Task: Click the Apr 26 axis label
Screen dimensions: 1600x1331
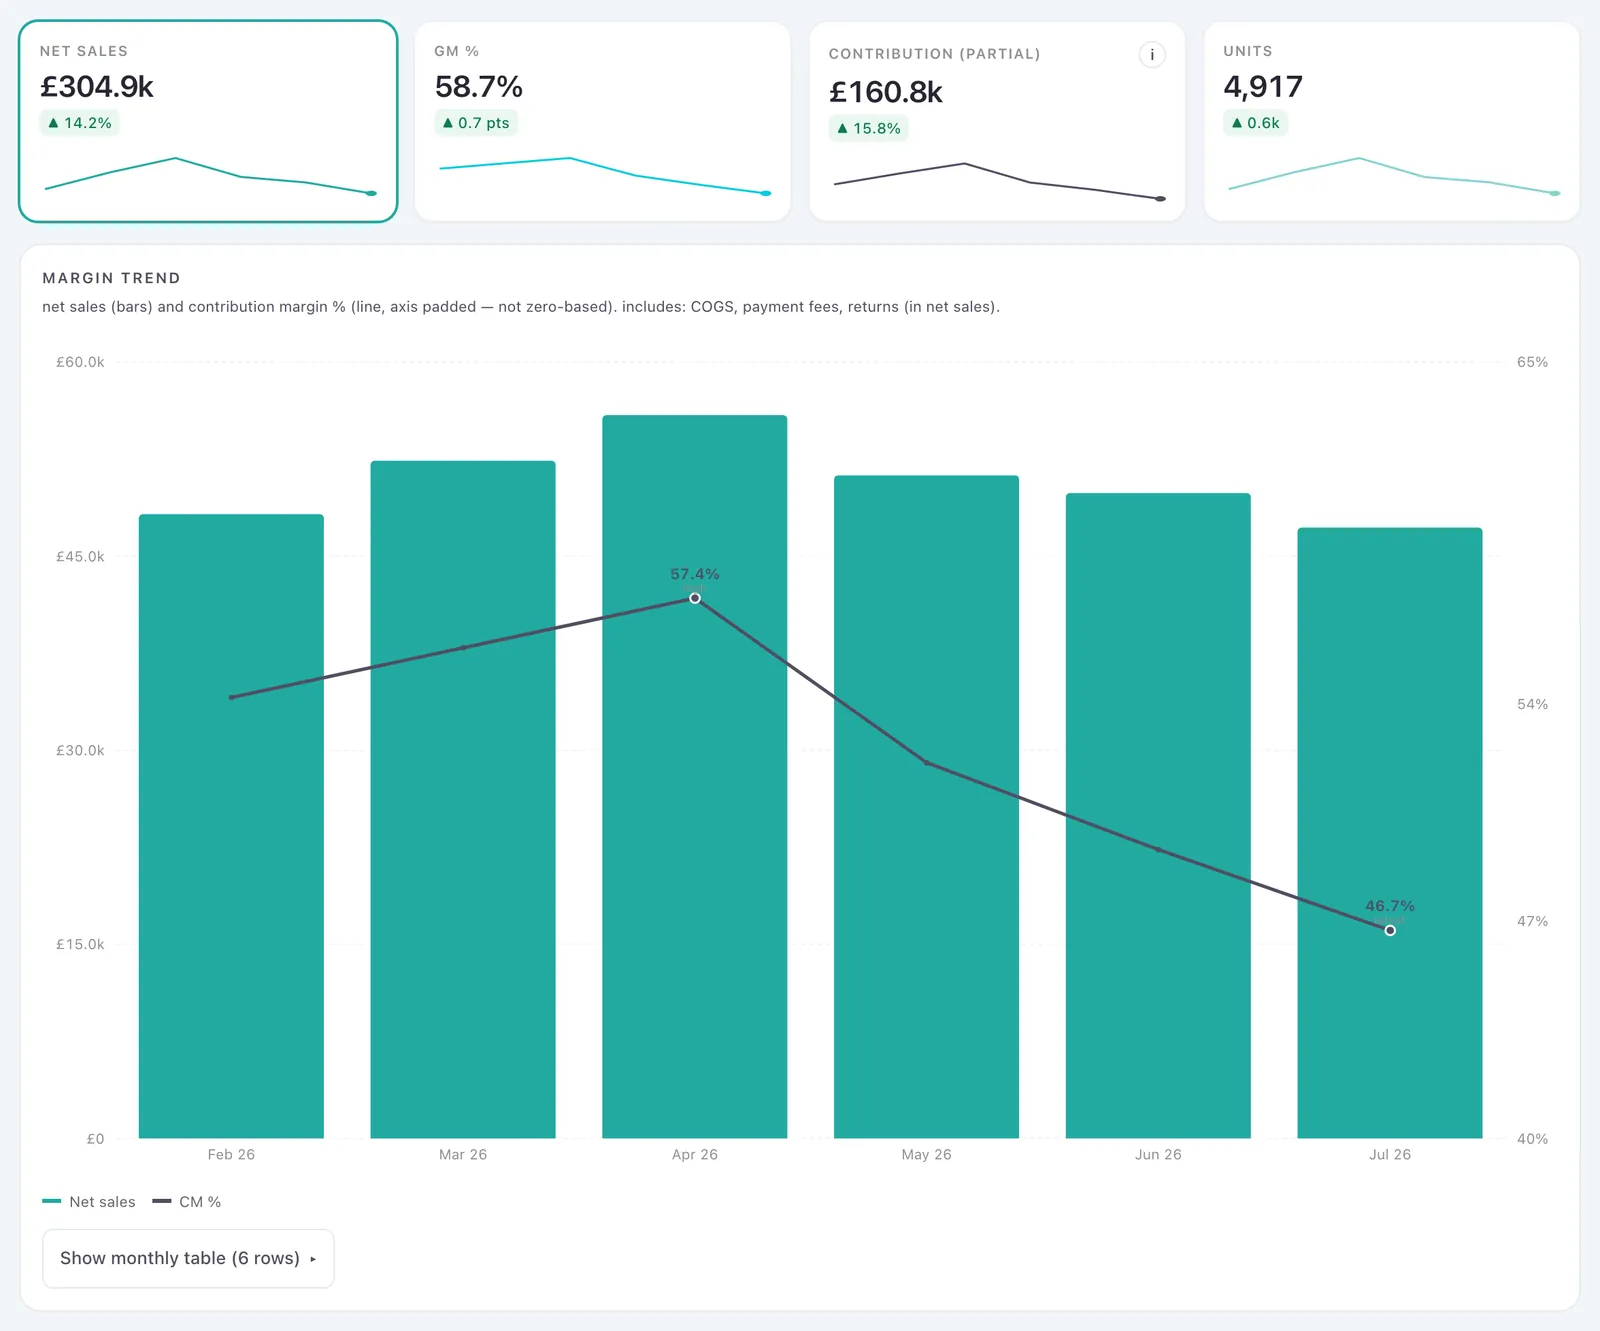Action: pos(695,1154)
